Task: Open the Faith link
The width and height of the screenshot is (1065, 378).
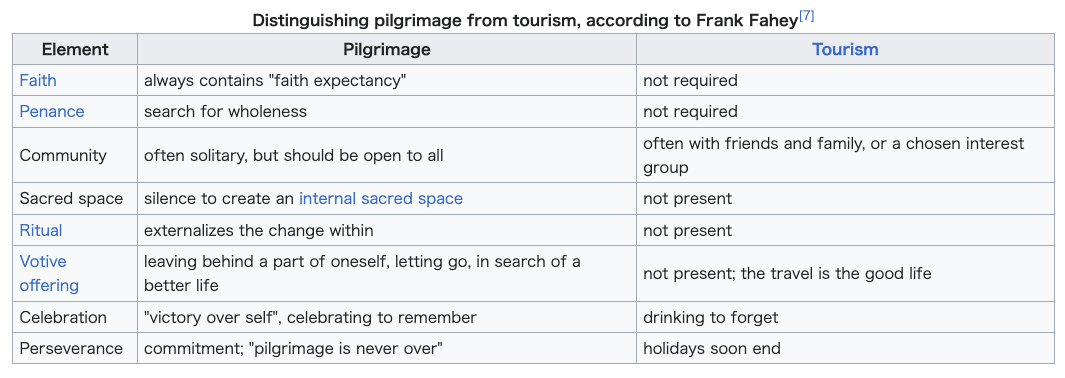Action: [38, 81]
